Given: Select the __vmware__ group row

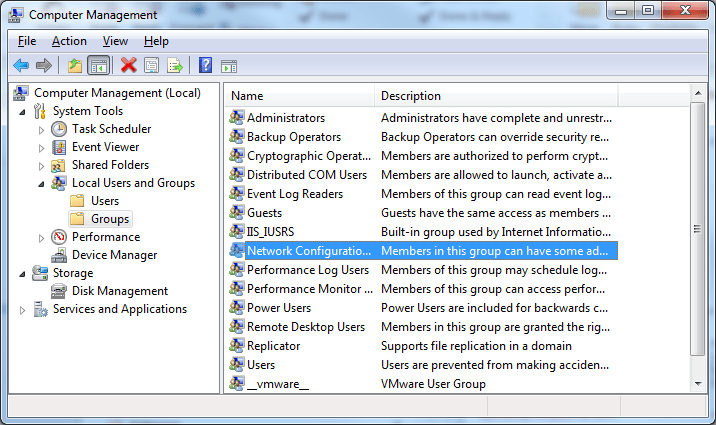Looking at the screenshot, I should pyautogui.click(x=422, y=383).
